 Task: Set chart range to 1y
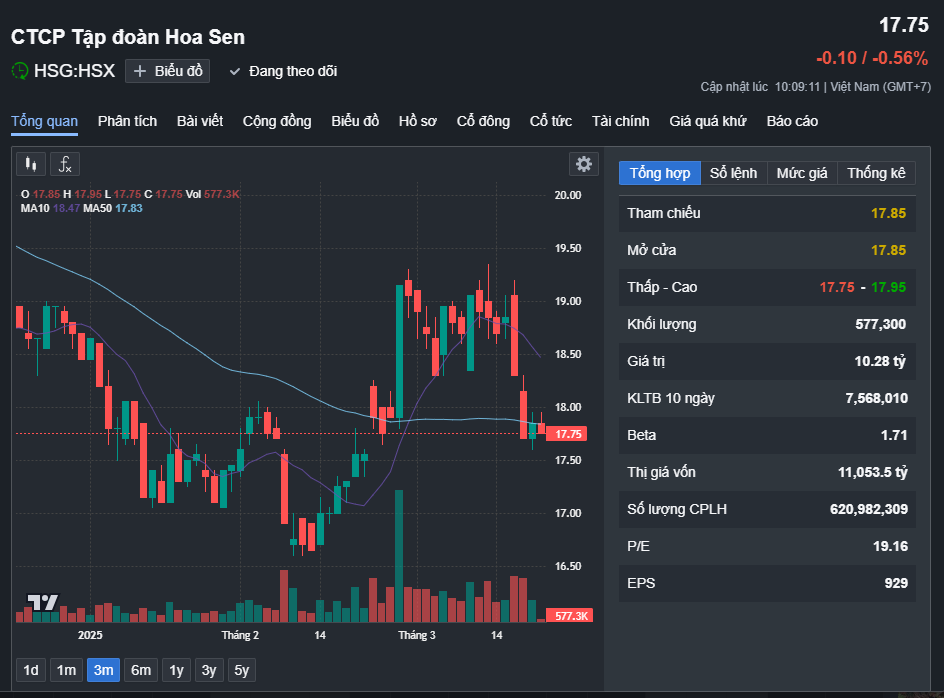point(176,670)
